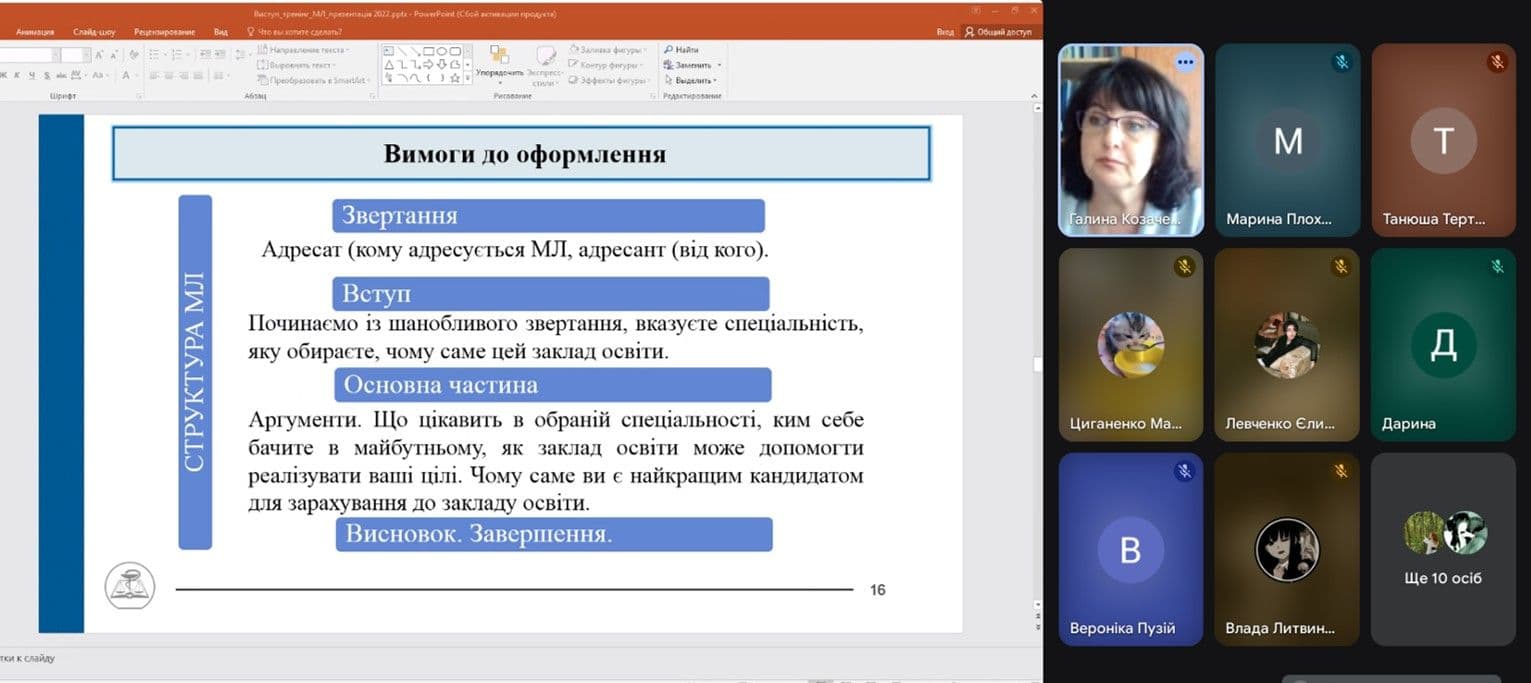Decrease list indent level

pyautogui.click(x=205, y=55)
